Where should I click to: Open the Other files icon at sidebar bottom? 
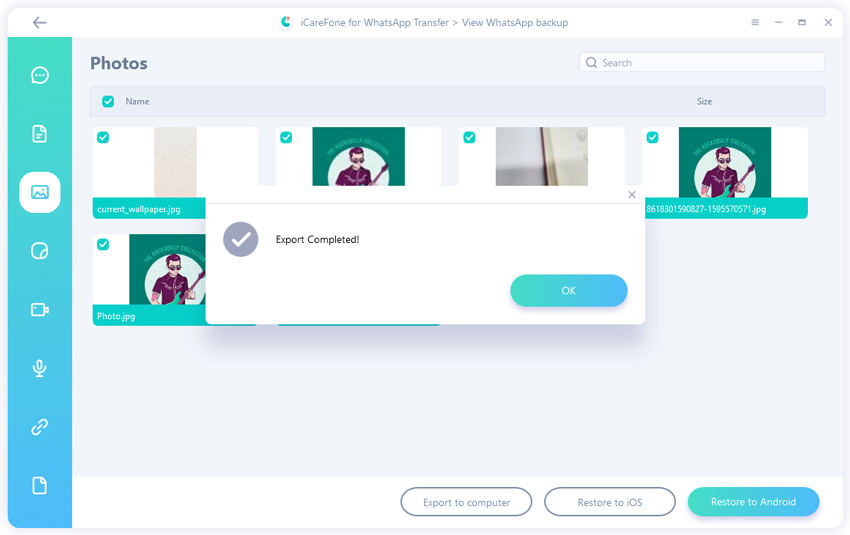[40, 486]
